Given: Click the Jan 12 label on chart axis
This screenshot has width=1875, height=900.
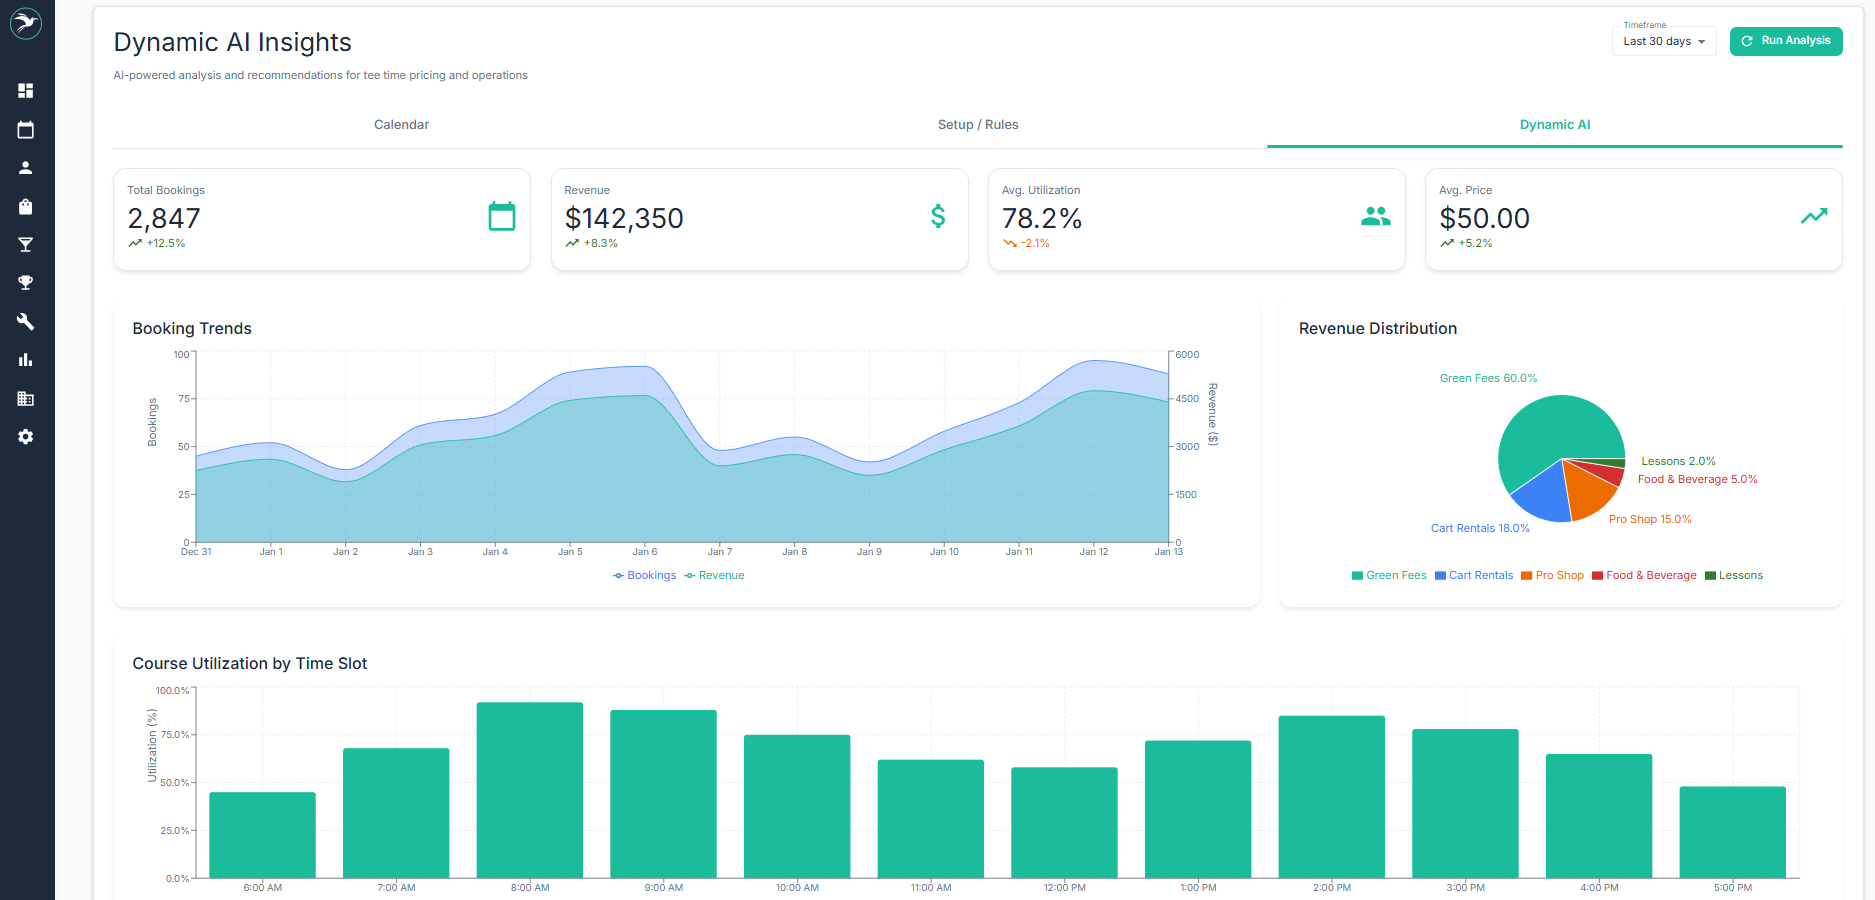Looking at the screenshot, I should [x=1094, y=552].
